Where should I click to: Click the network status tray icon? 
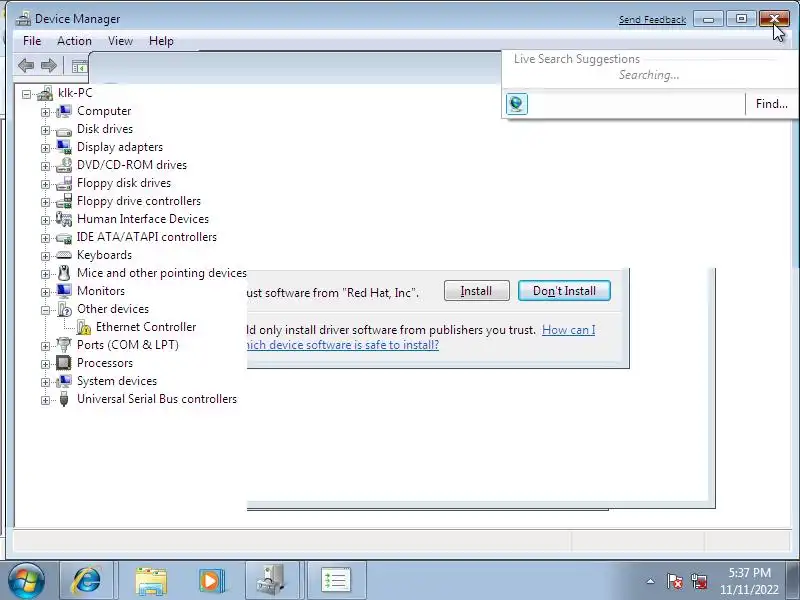699,581
